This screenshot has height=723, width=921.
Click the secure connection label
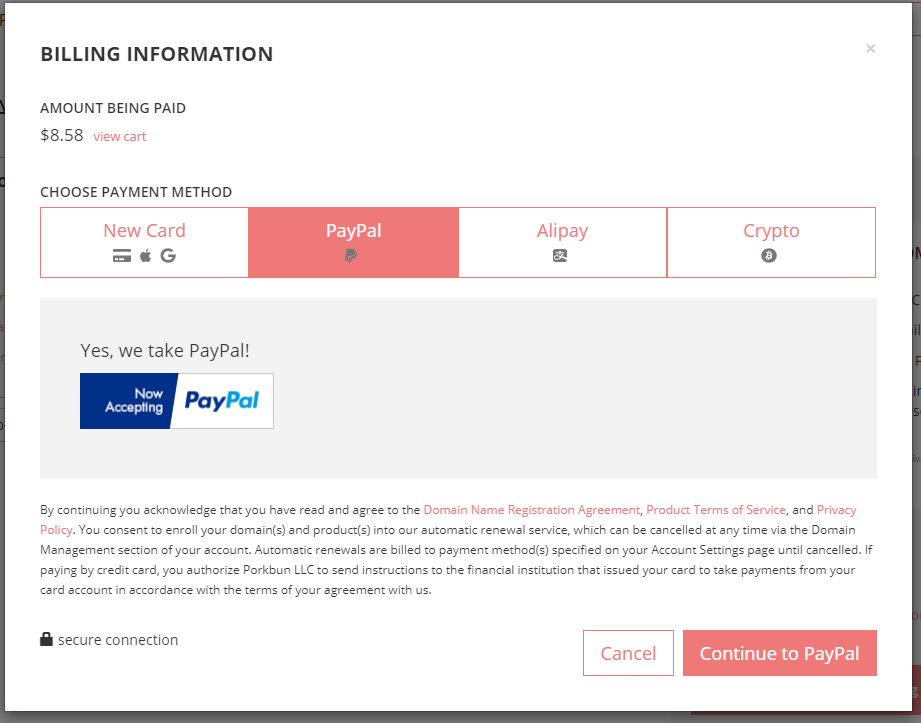click(x=118, y=640)
